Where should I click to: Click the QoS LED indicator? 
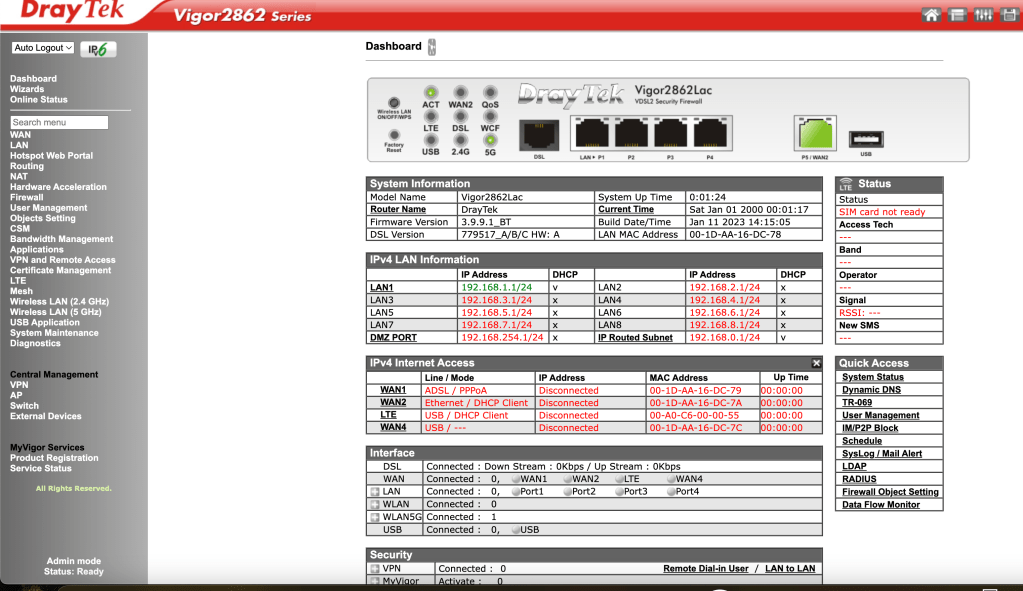tap(490, 92)
